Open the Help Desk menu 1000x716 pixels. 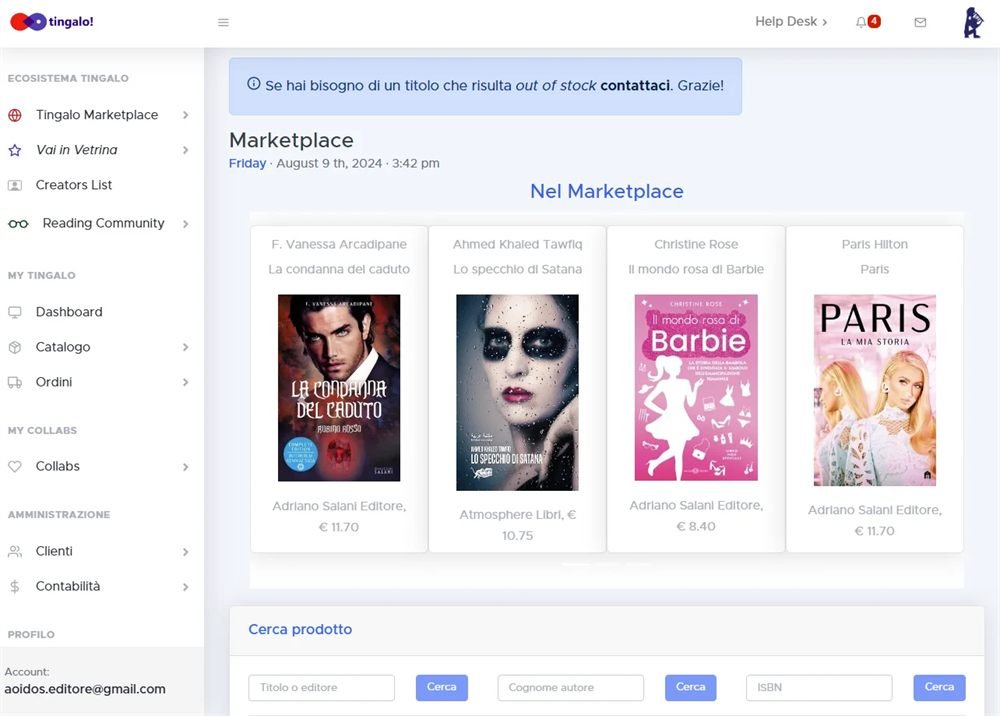pos(791,22)
